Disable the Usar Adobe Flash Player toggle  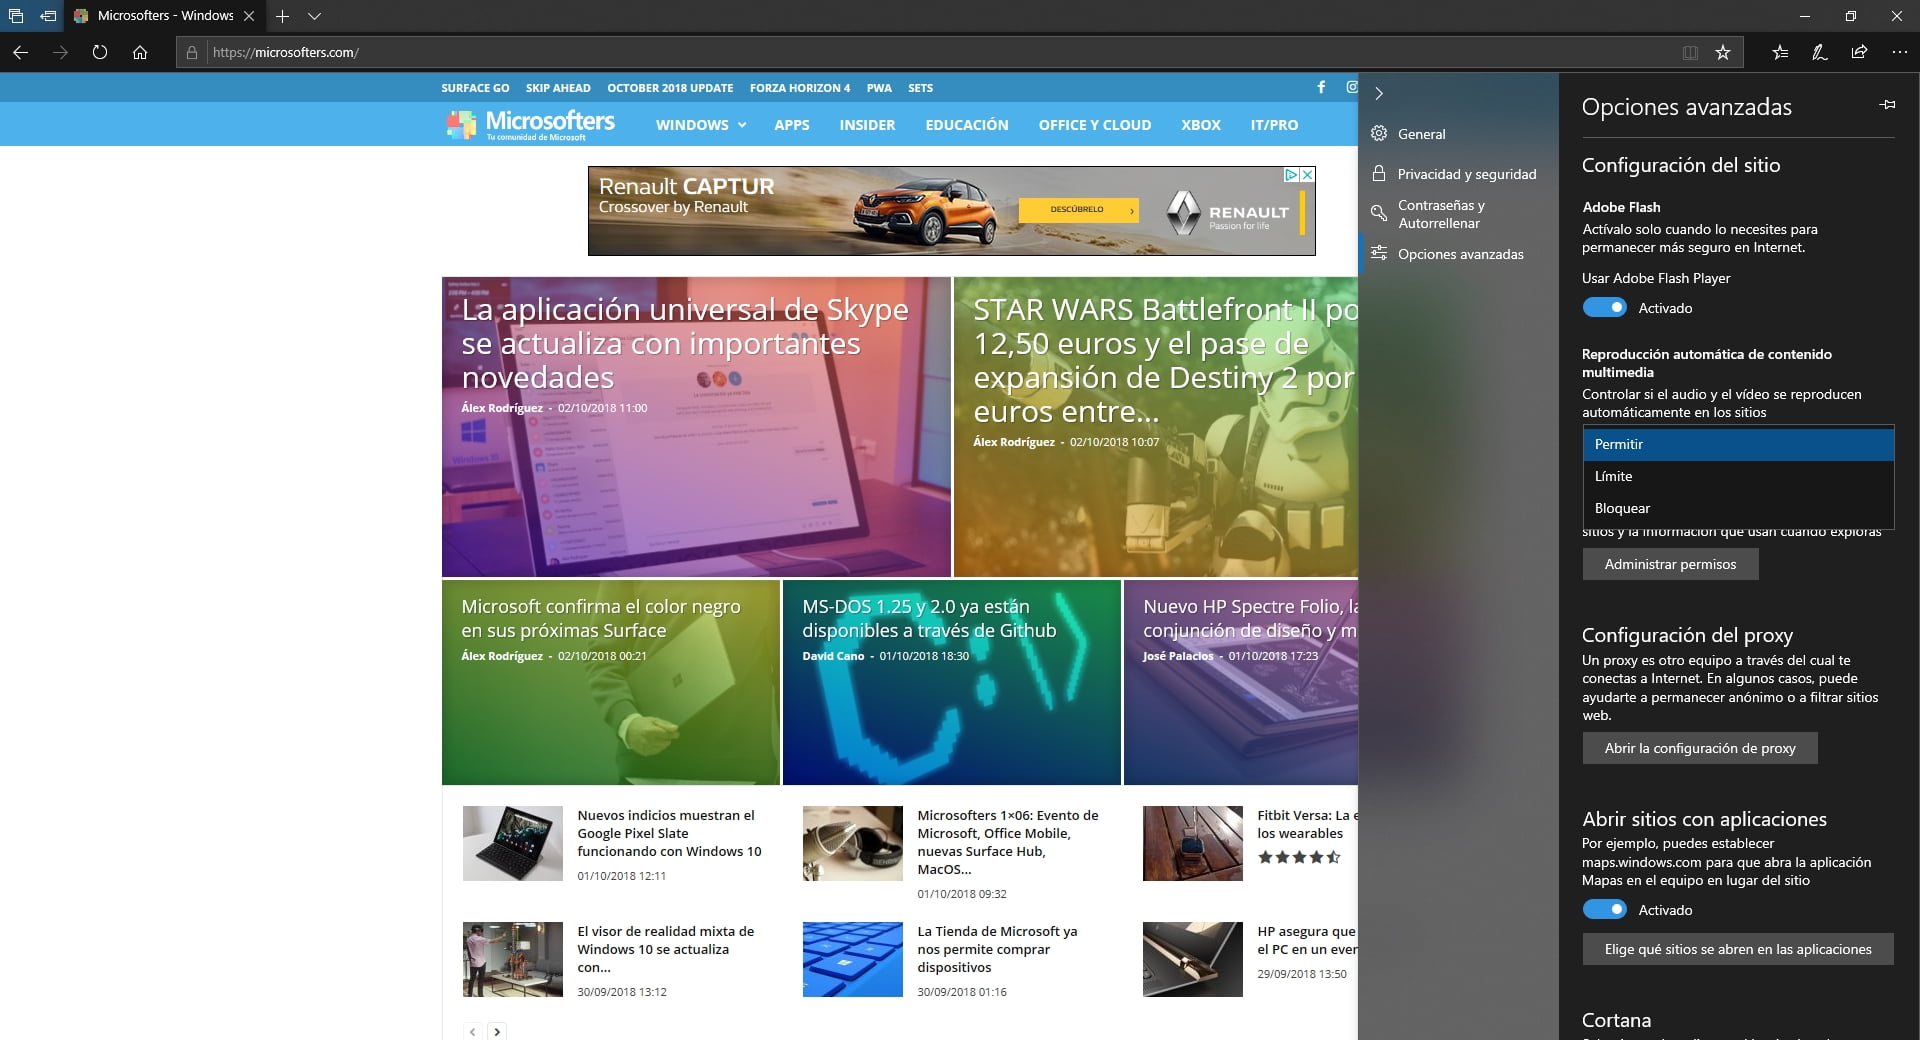coord(1604,308)
